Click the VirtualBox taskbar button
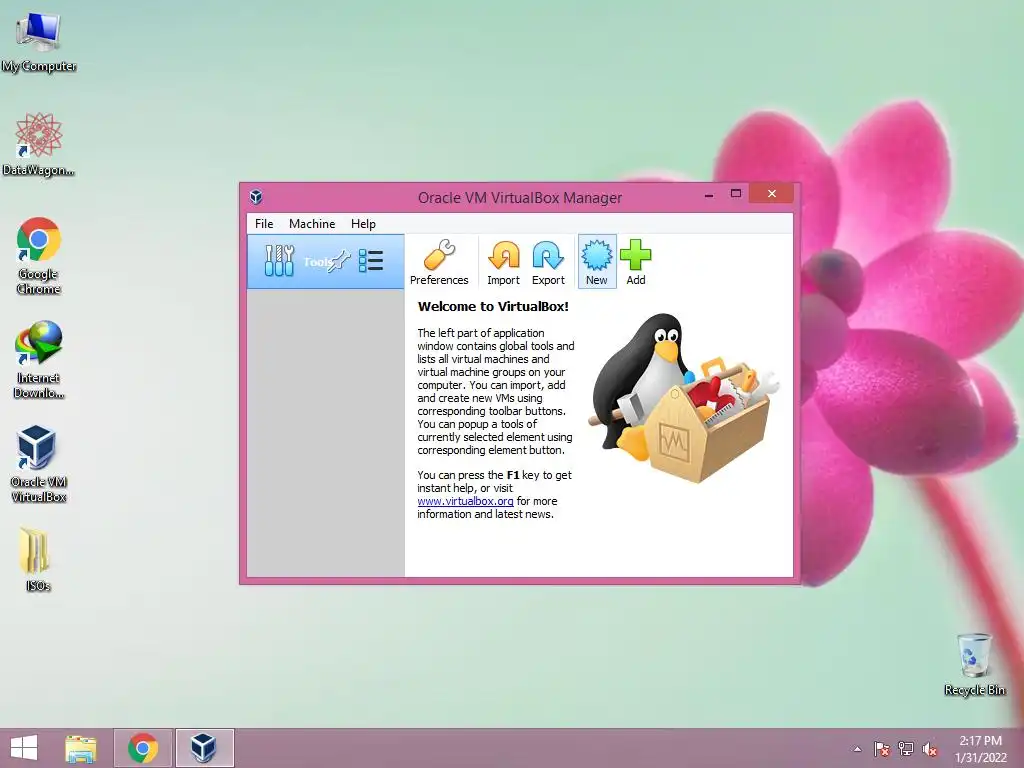The width and height of the screenshot is (1024, 768). pos(204,748)
